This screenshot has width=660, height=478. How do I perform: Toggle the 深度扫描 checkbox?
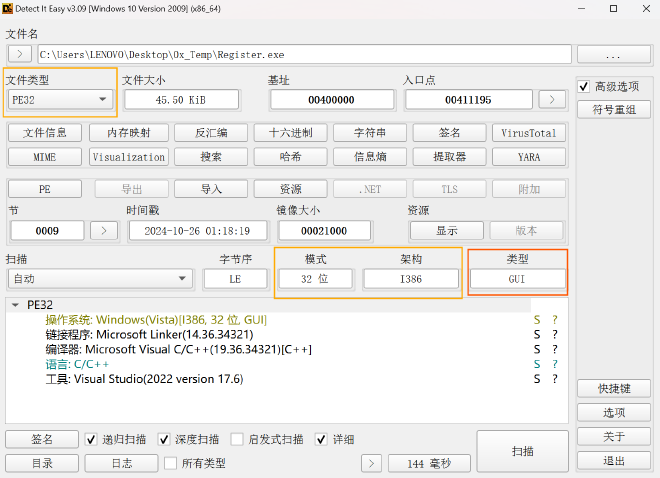coord(164,440)
